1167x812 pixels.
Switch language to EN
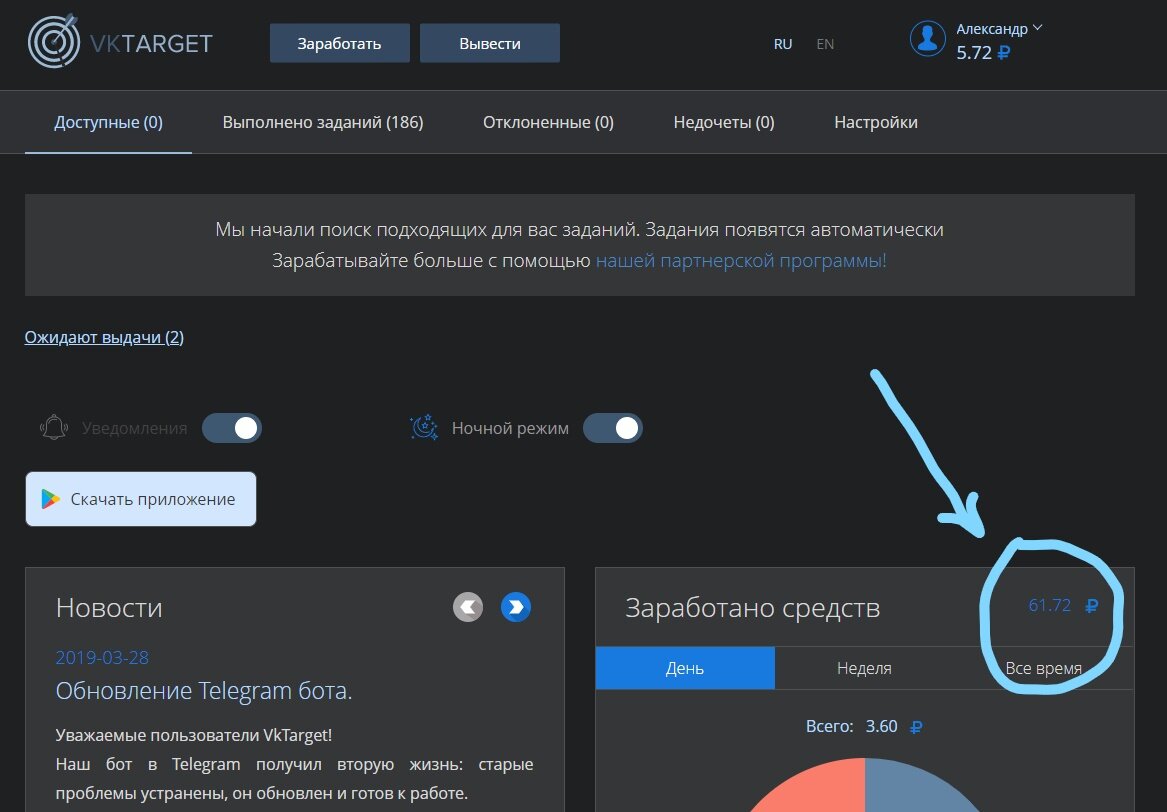coord(825,44)
